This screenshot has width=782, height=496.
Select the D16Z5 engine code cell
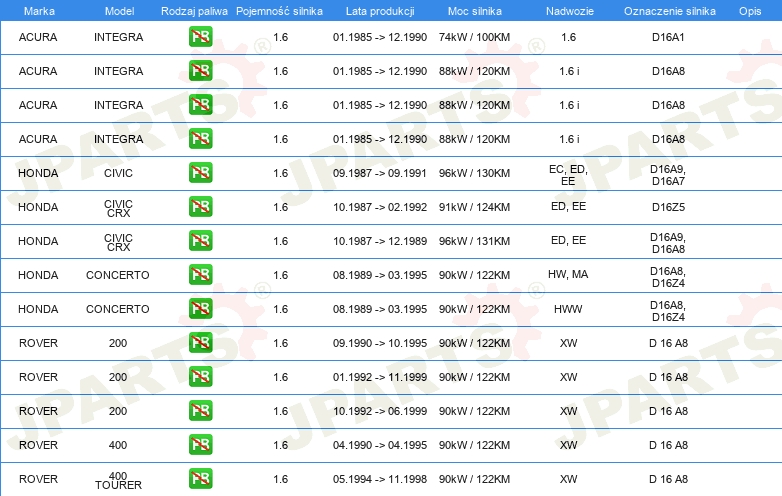pos(668,207)
